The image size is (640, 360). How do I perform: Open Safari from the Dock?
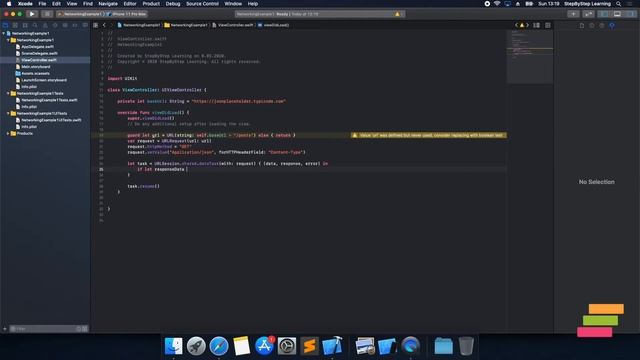219,346
